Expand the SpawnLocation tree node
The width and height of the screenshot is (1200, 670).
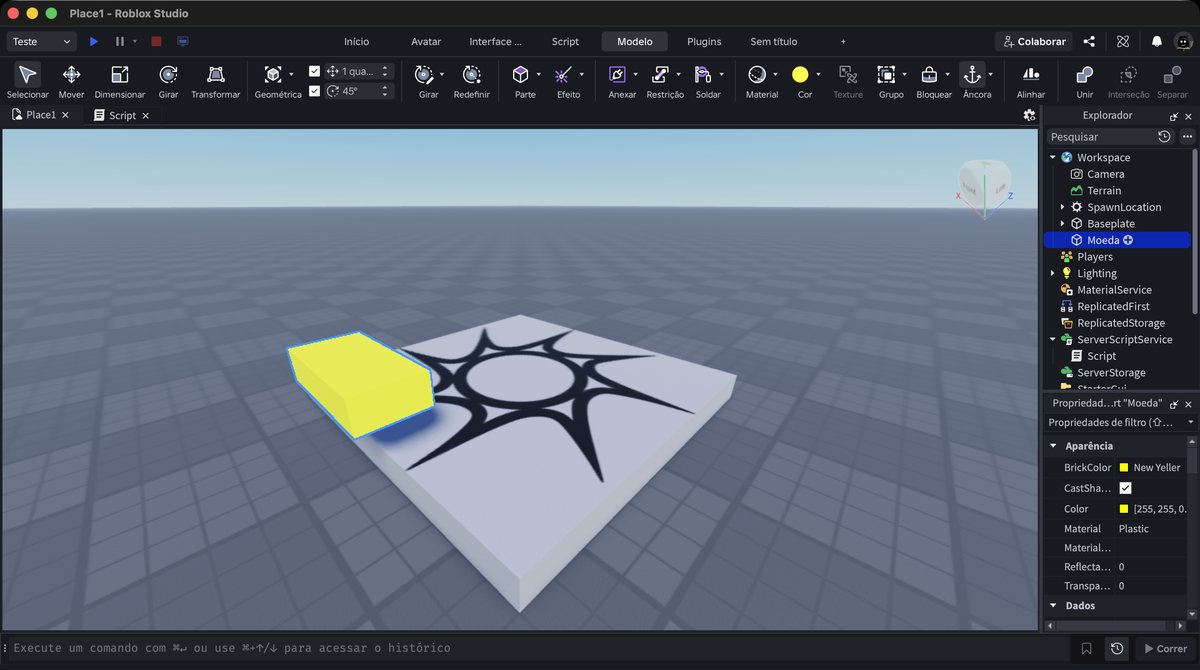pyautogui.click(x=1062, y=207)
